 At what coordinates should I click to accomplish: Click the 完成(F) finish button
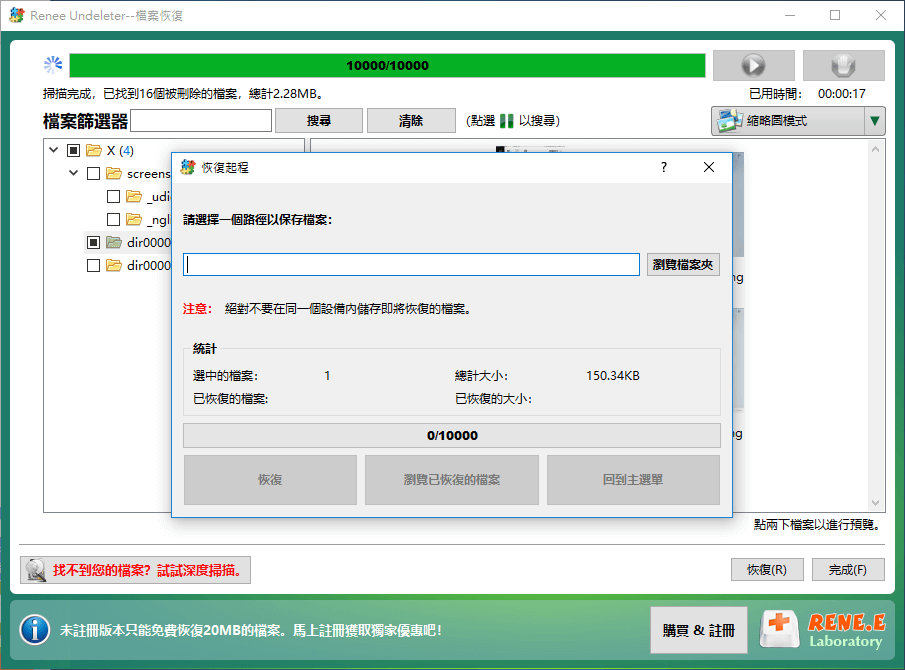[x=848, y=570]
